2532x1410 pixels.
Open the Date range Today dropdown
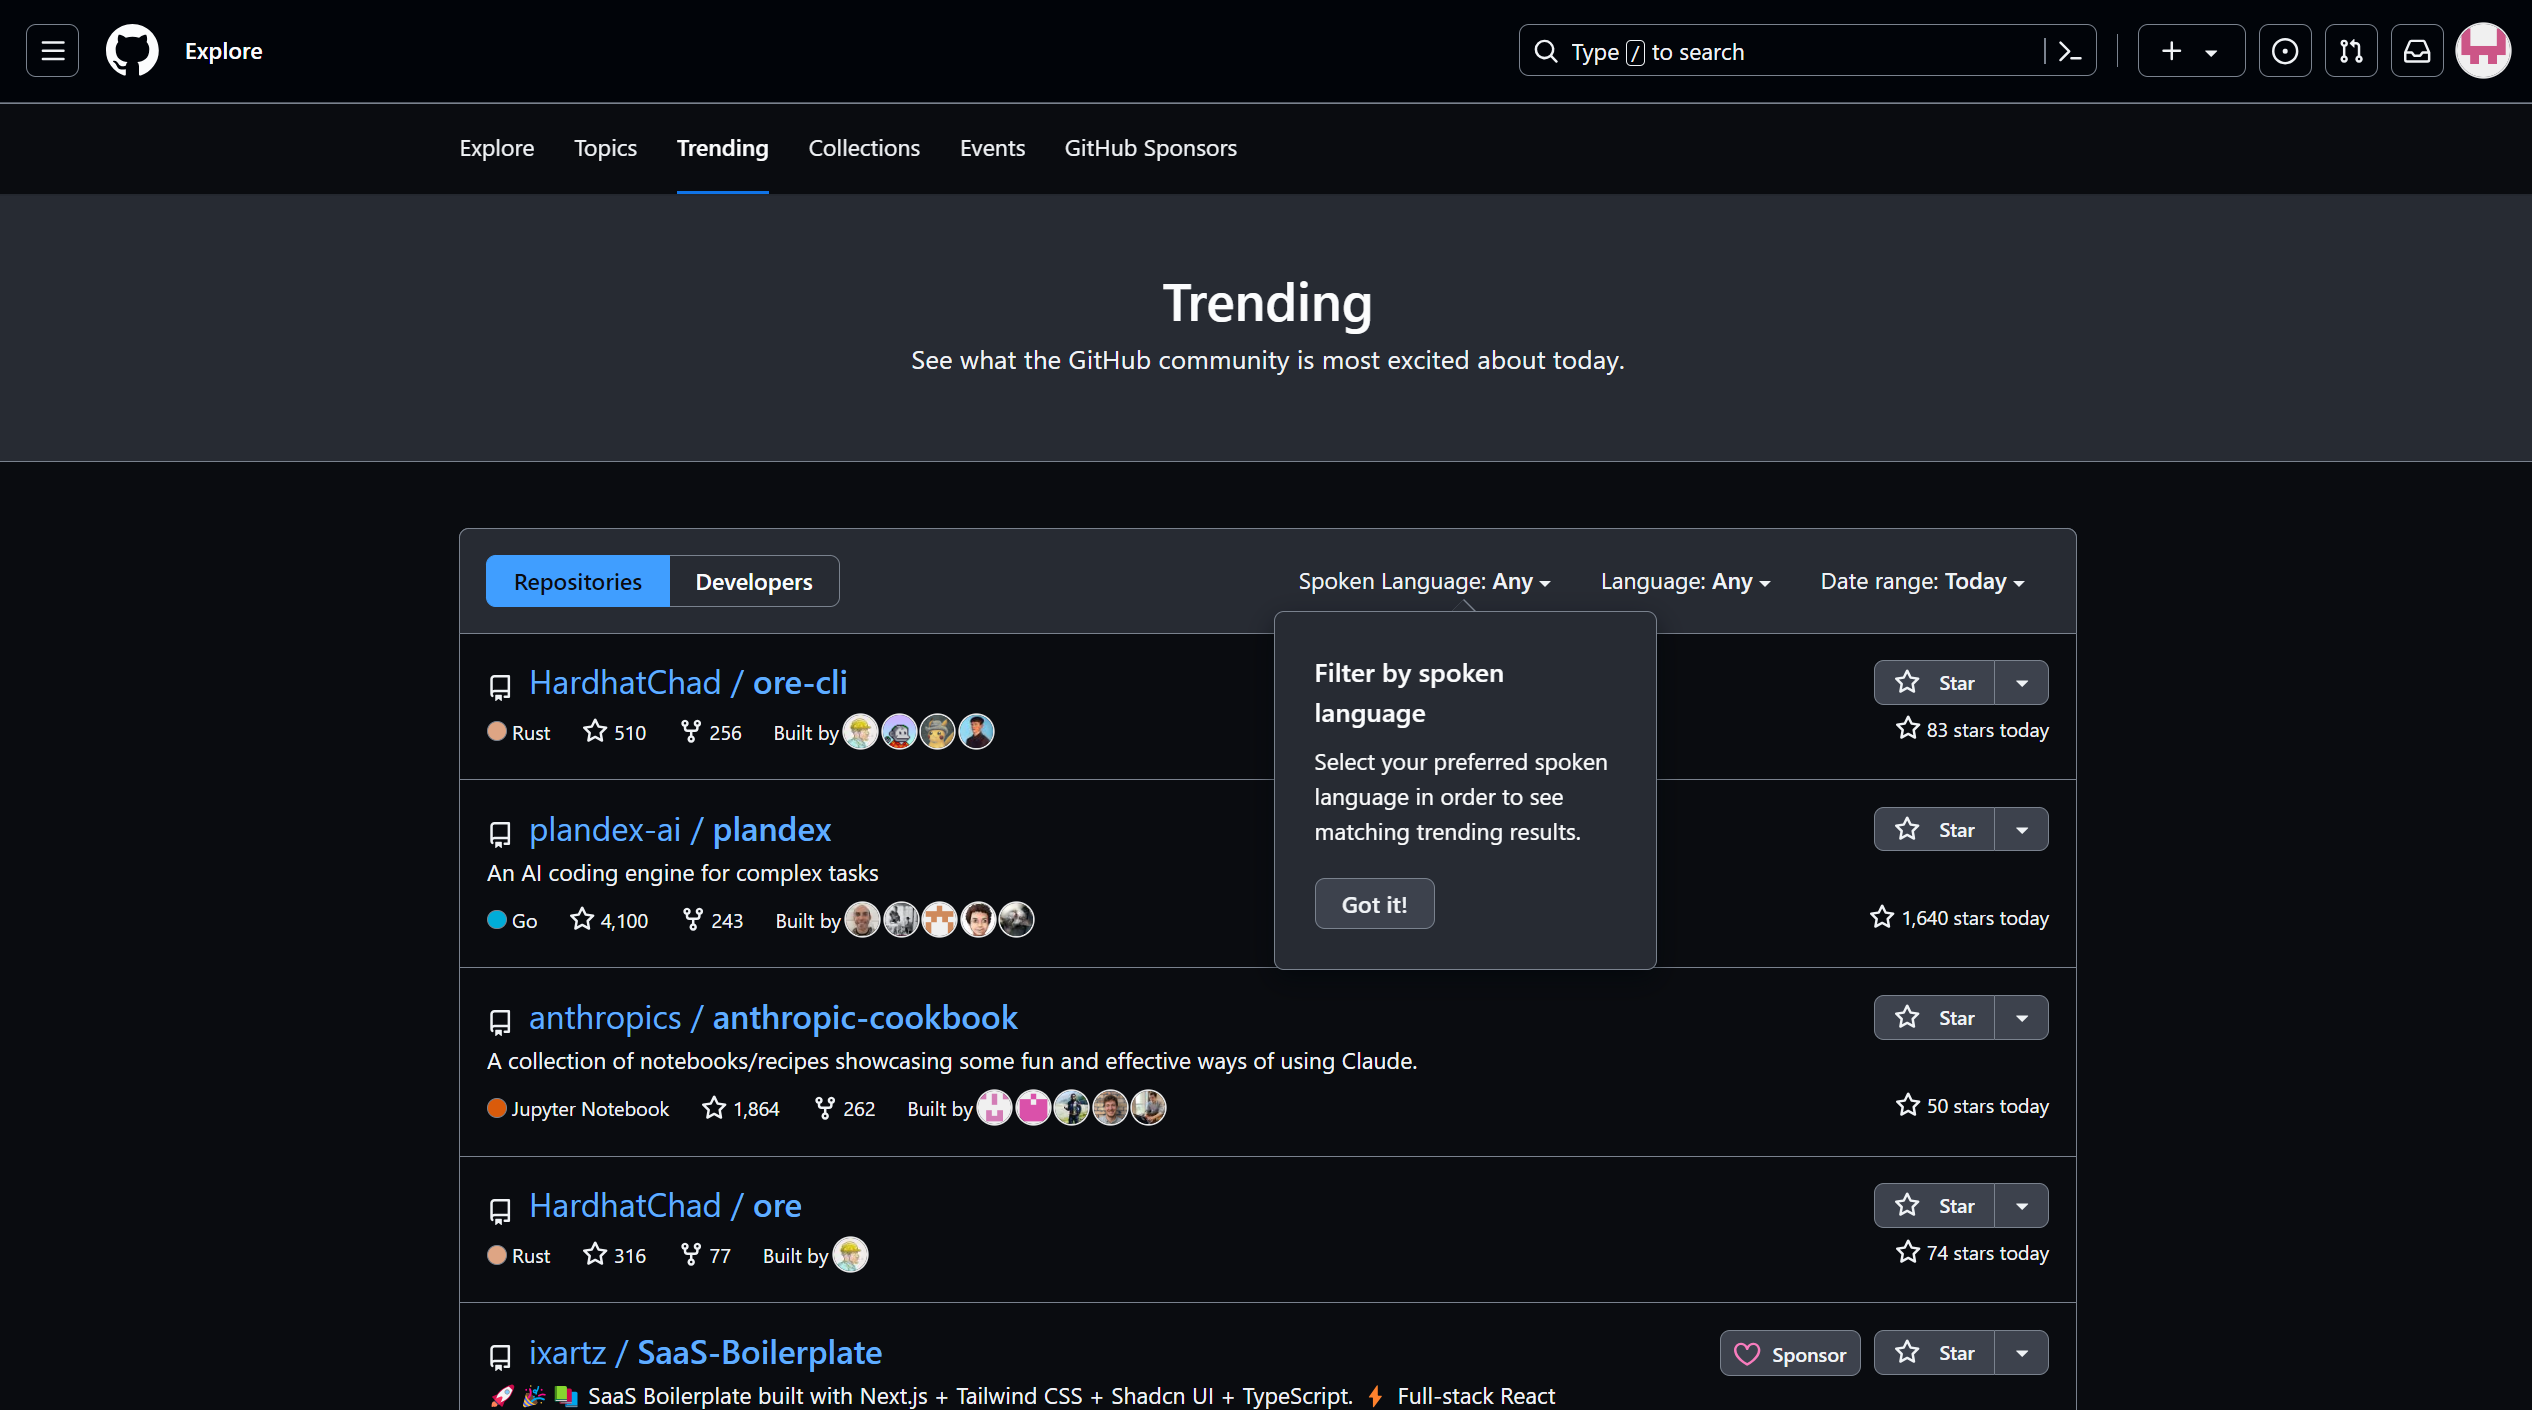click(1922, 582)
